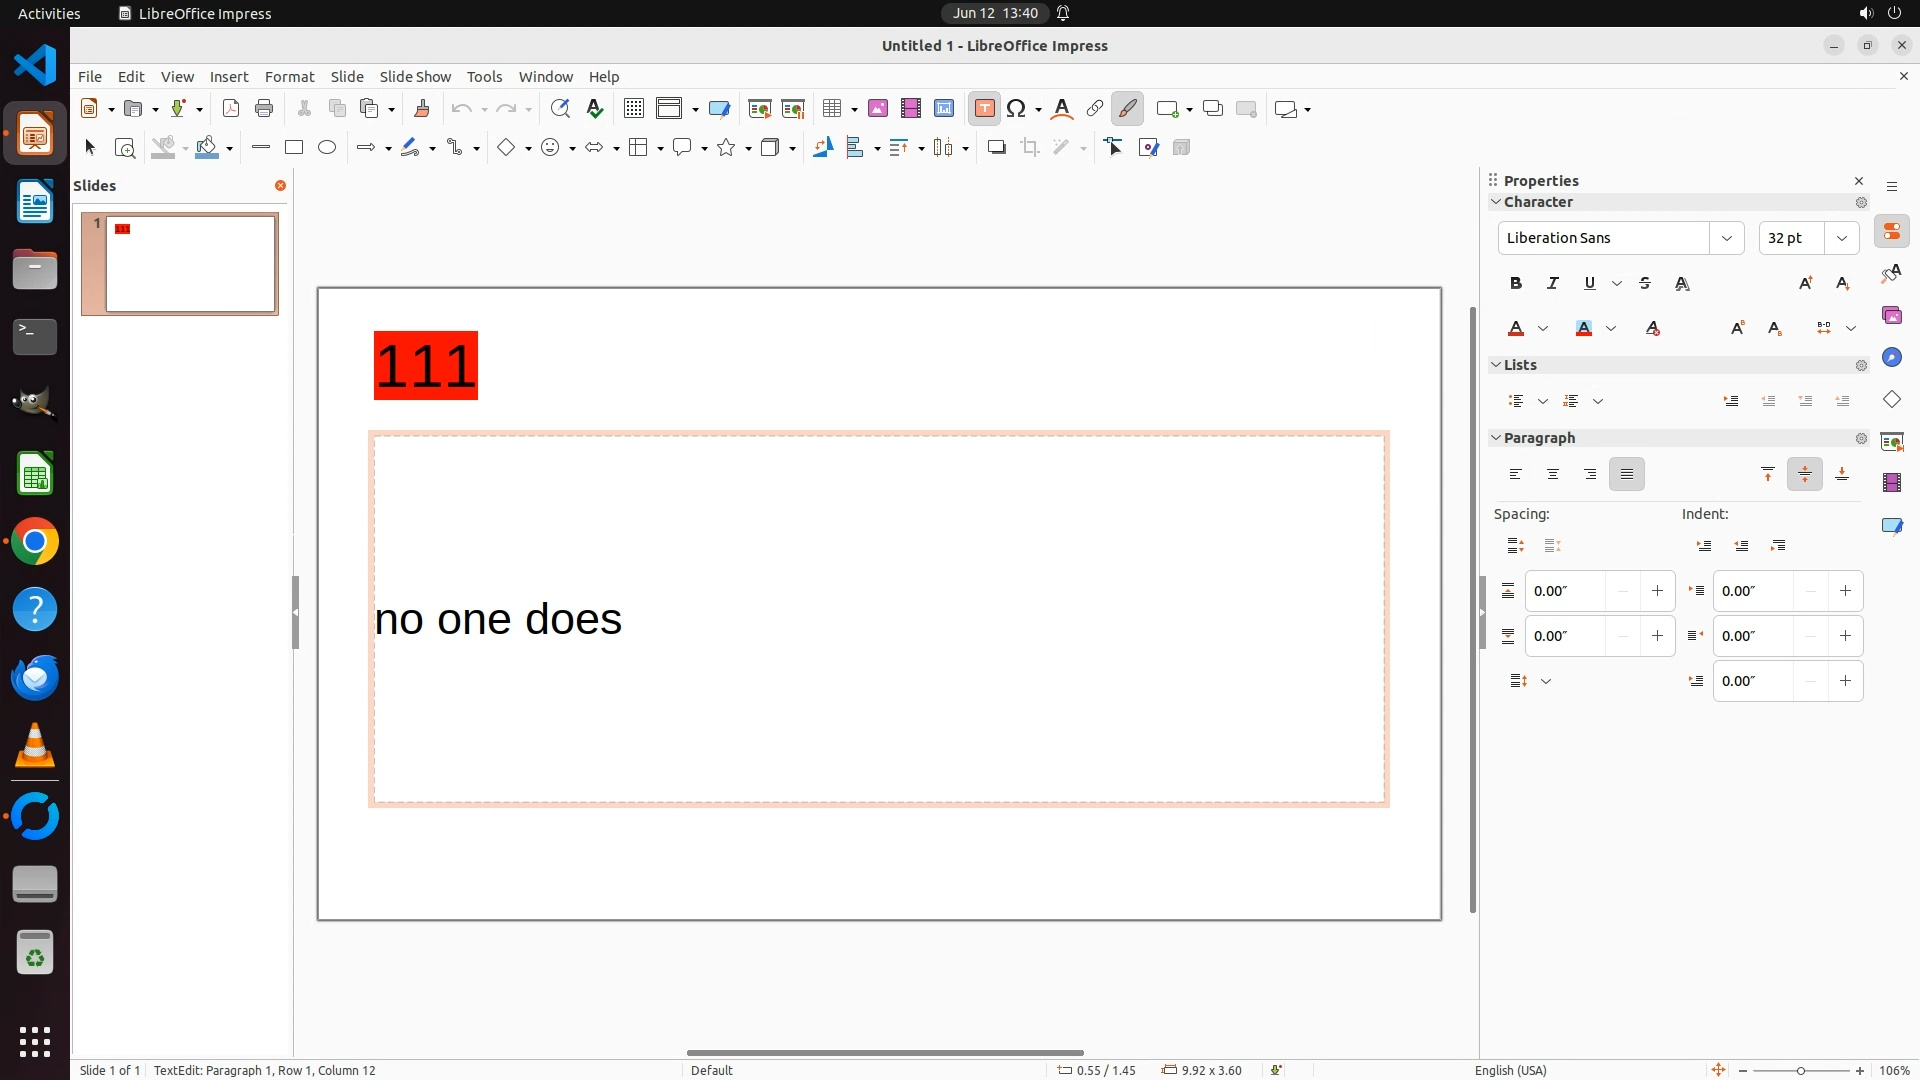Toggle Bold in Character panel
The image size is (1920, 1080).
pos(1516,284)
